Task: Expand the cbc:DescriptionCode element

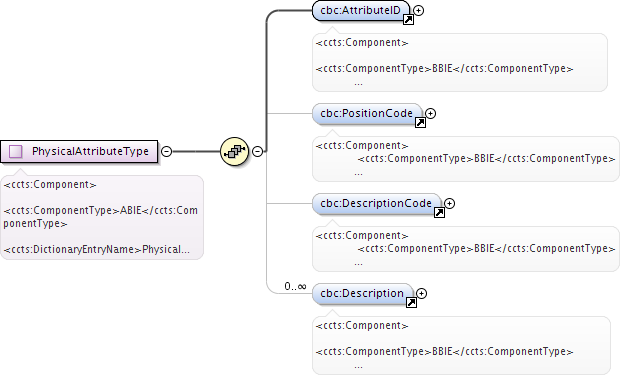Action: pos(449,204)
